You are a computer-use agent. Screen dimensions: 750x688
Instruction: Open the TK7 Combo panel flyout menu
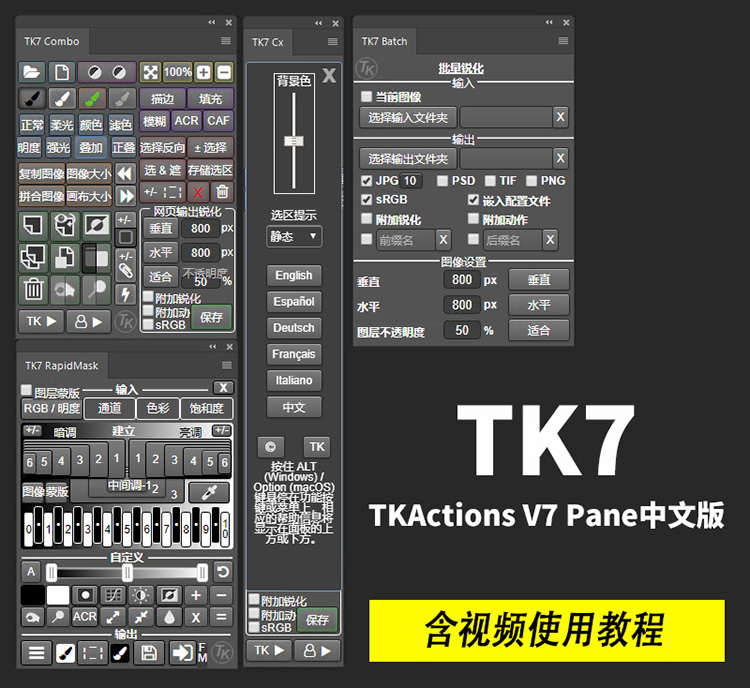(226, 41)
